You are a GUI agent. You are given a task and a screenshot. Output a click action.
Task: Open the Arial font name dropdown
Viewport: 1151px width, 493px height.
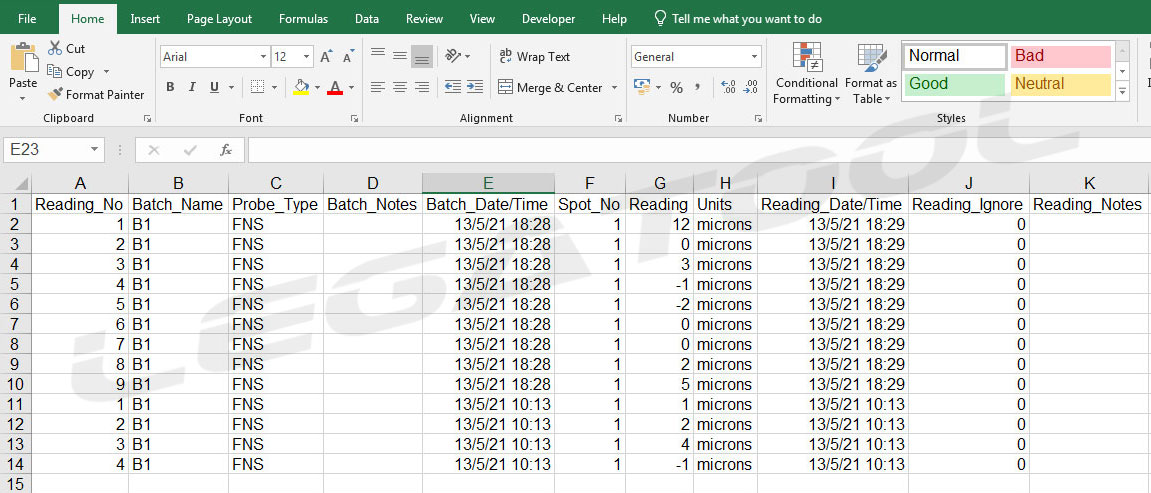point(263,57)
